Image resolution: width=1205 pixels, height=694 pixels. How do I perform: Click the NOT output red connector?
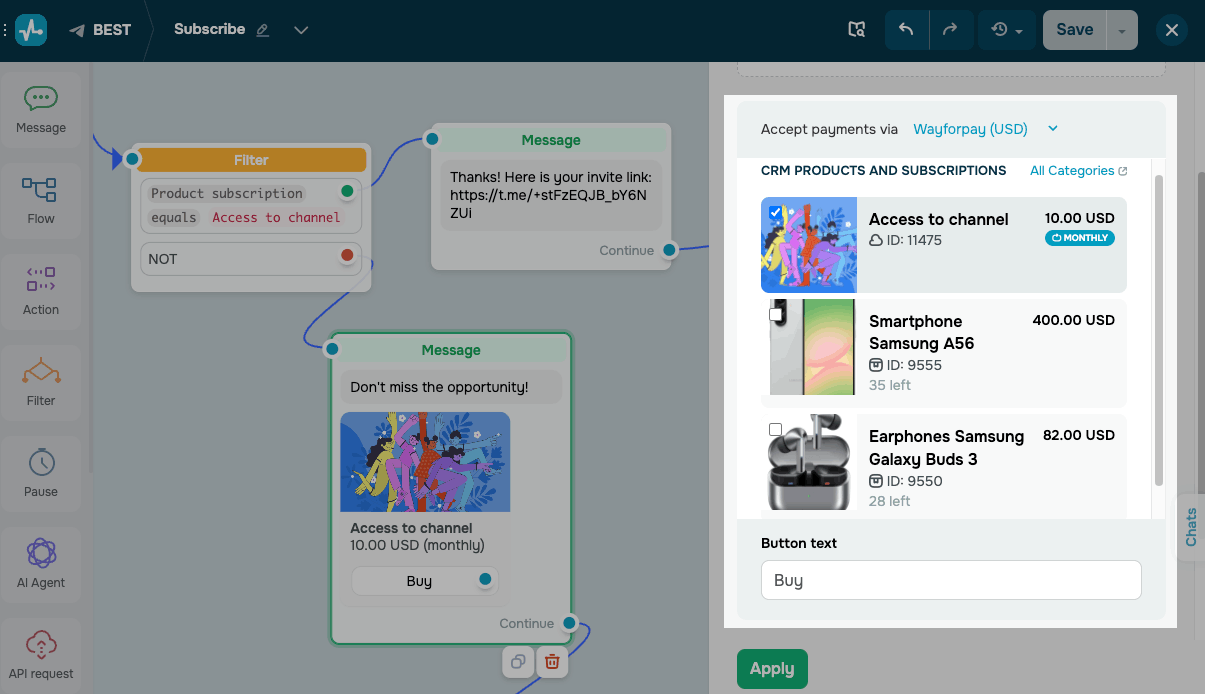[347, 257]
